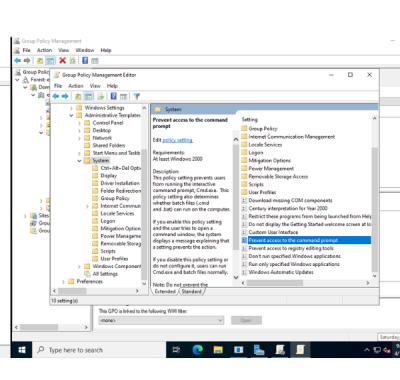The height and width of the screenshot is (380, 400).
Task: Open File Explorer from taskbar
Action: [x=218, y=350]
